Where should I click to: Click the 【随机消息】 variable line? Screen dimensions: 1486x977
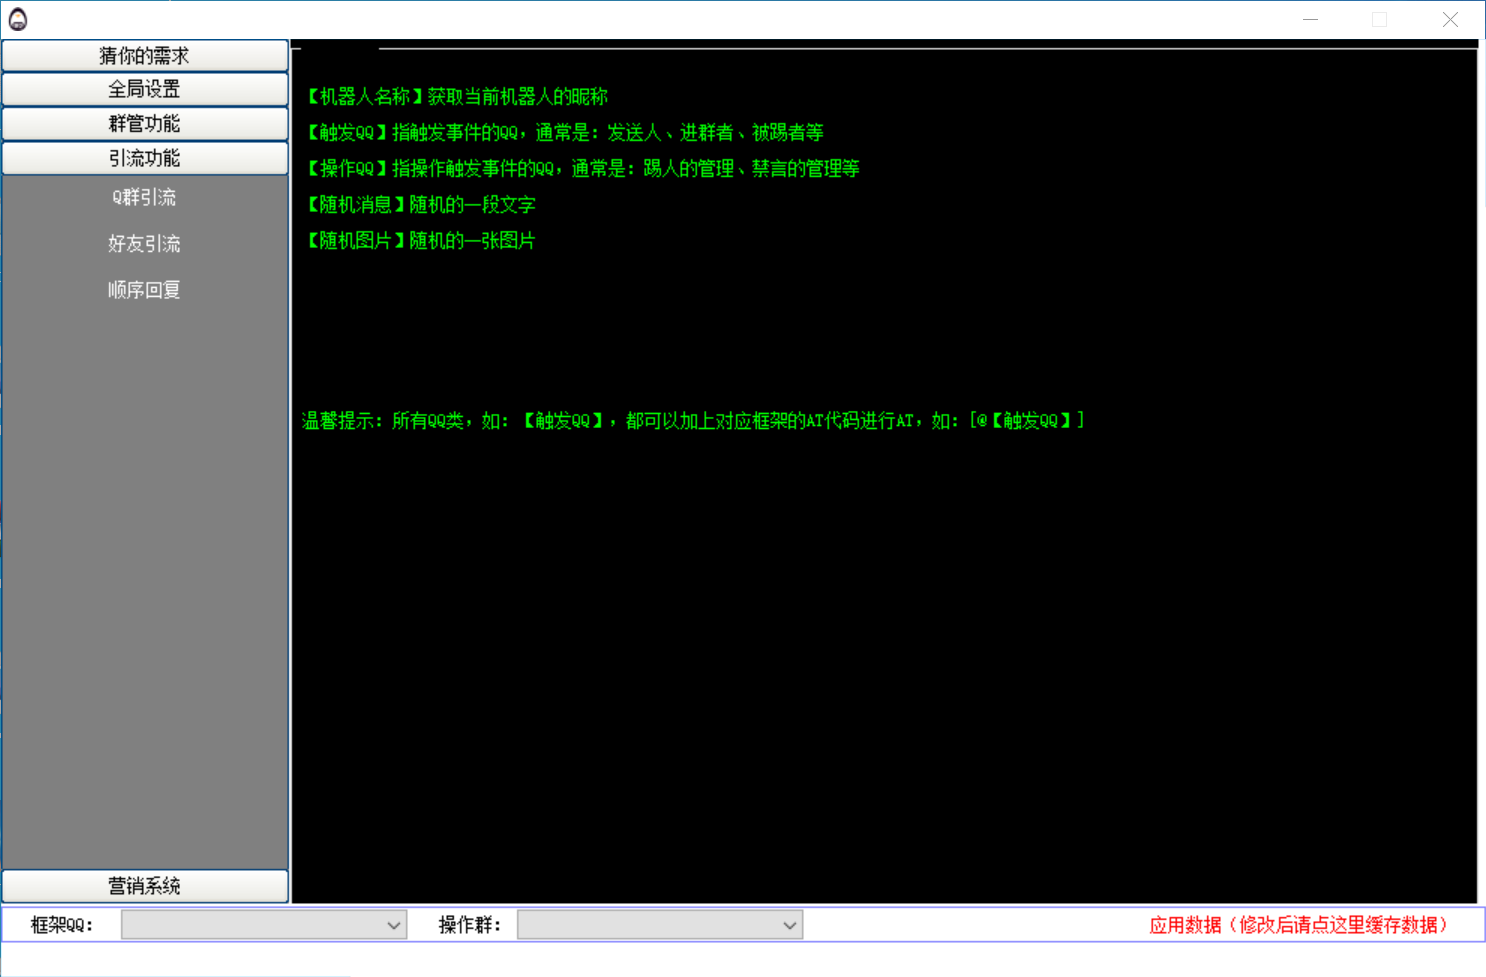420,205
